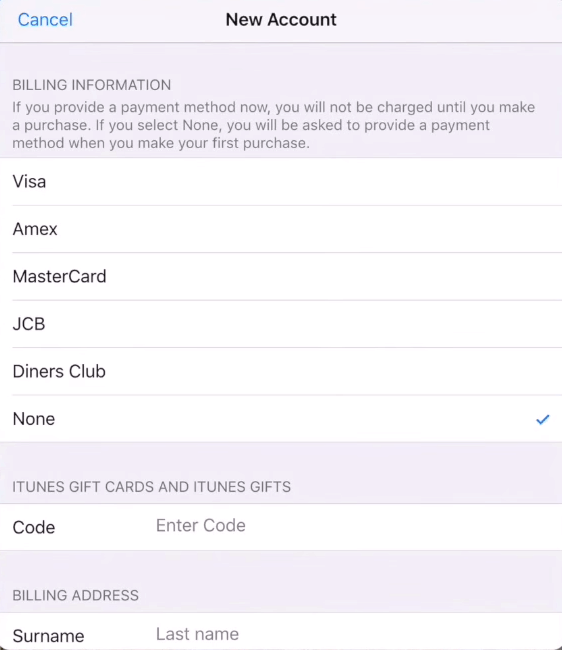Choose the Diners Club option
562x650 pixels.
[x=281, y=371]
